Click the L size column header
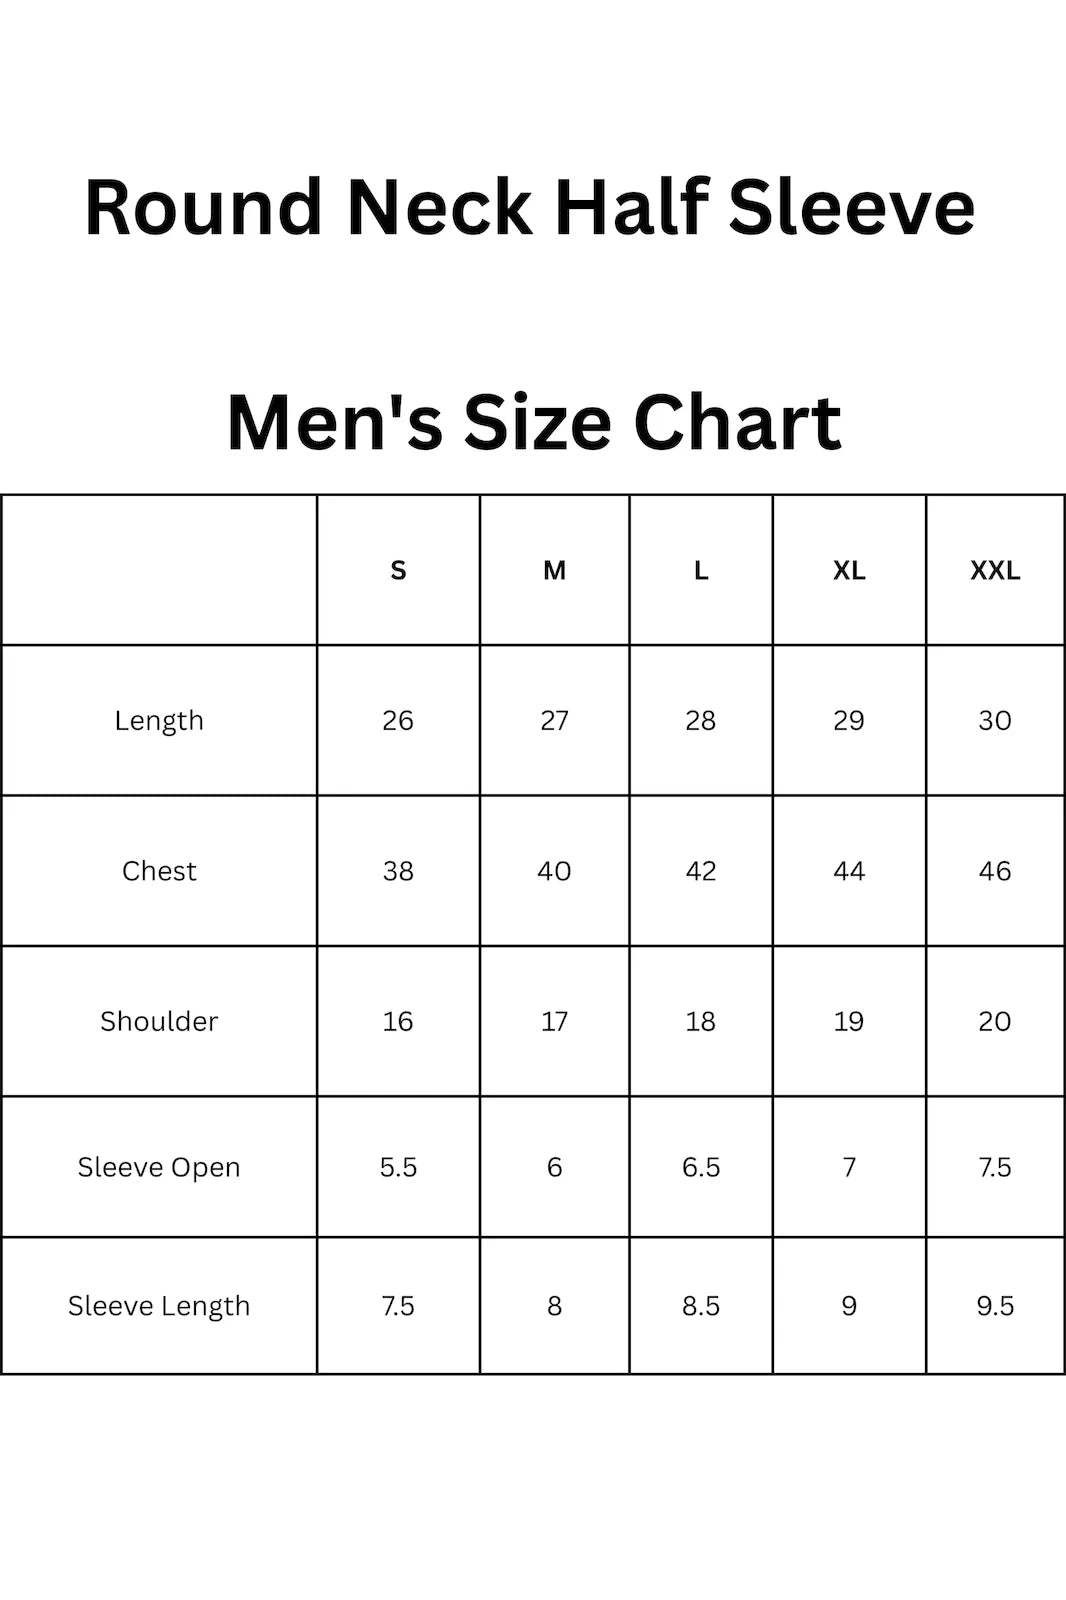Image resolution: width=1066 pixels, height=1600 pixels. 701,570
